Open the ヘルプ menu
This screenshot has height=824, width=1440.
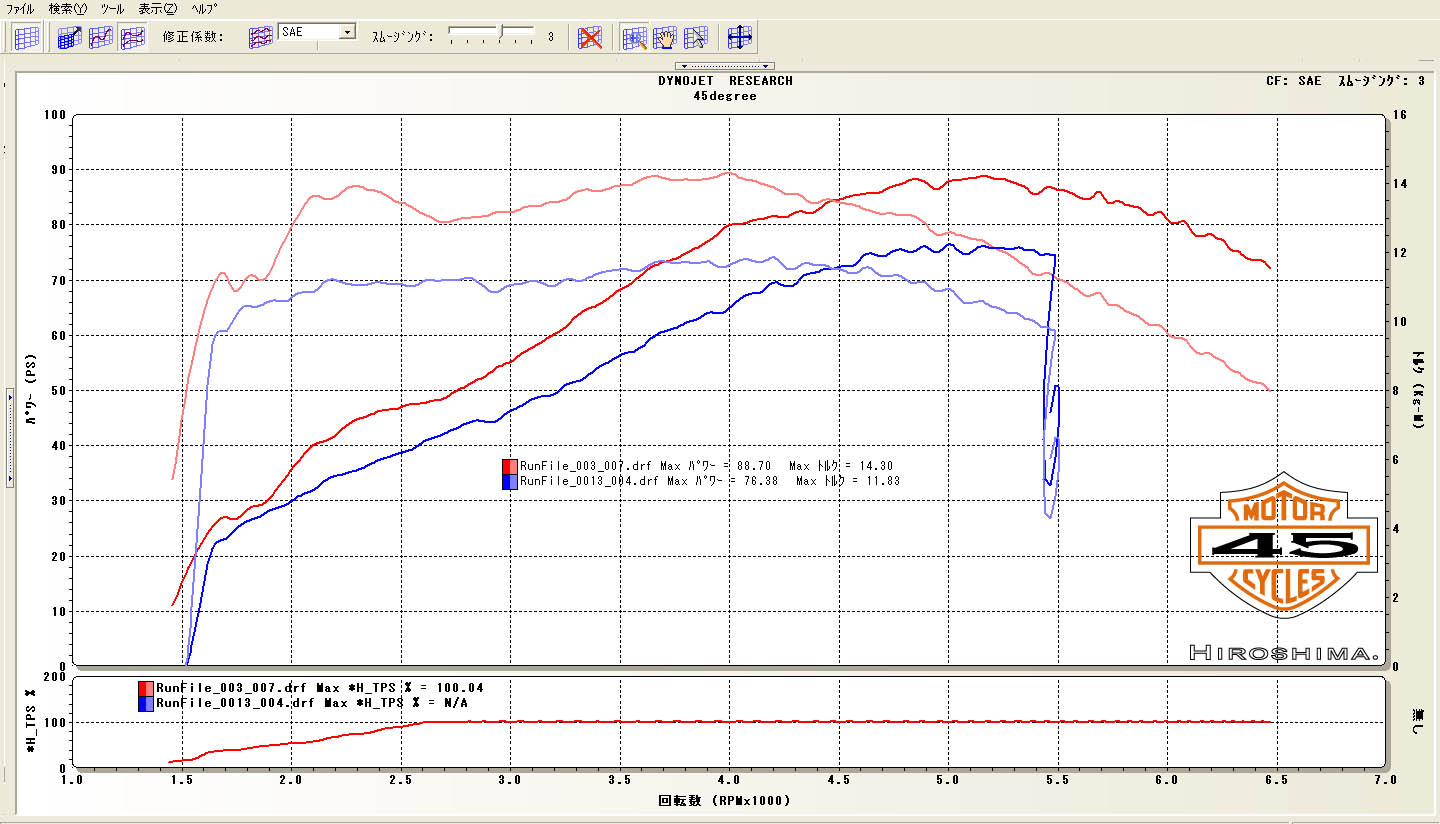[203, 8]
